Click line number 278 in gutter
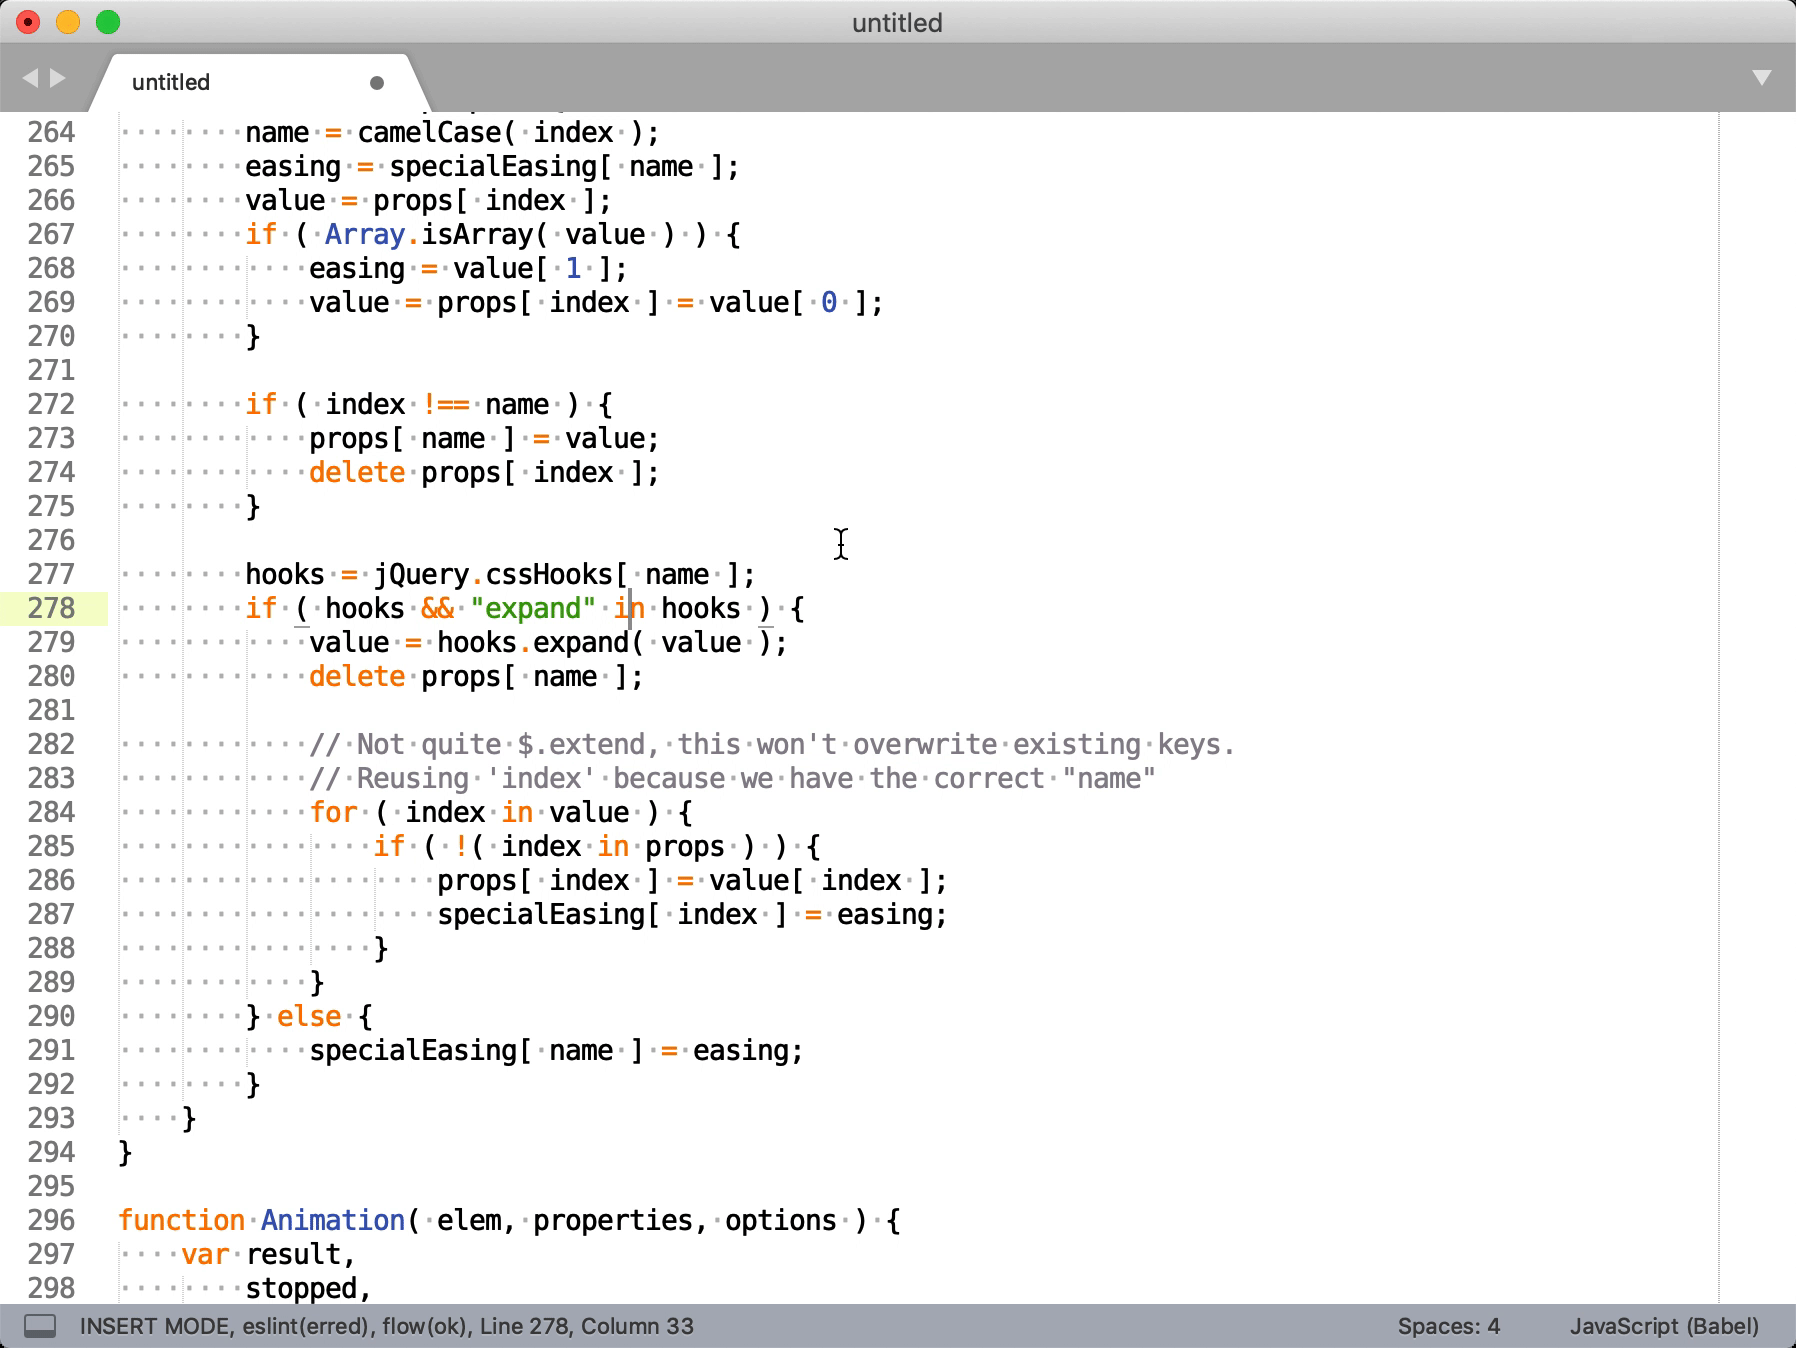 (52, 608)
